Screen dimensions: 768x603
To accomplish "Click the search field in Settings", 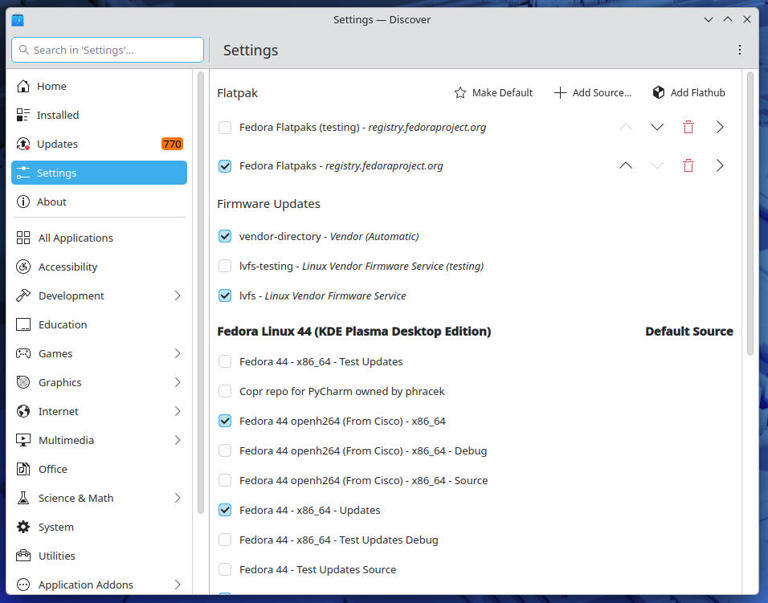I will click(107, 50).
